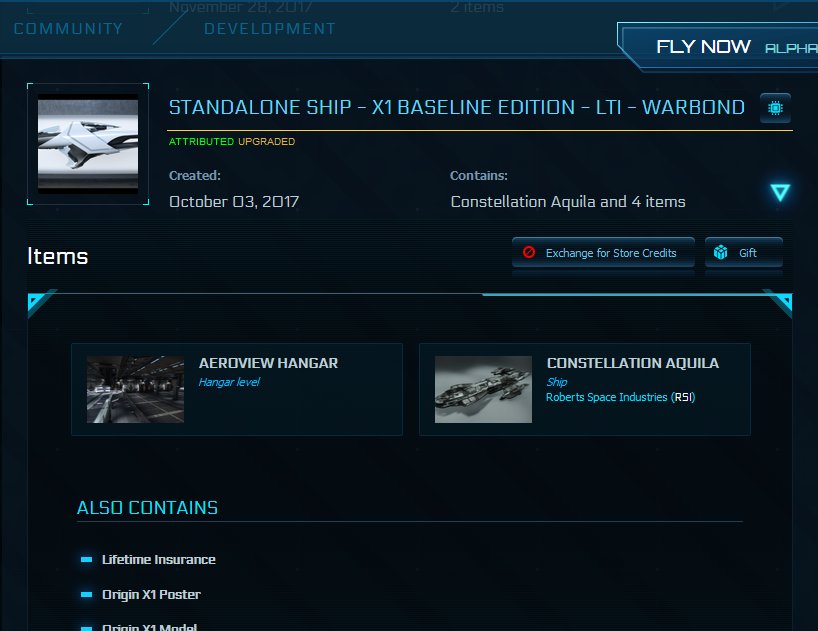This screenshot has width=818, height=631.
Task: Select the Aeroview Hangar item heading
Action: 268,363
